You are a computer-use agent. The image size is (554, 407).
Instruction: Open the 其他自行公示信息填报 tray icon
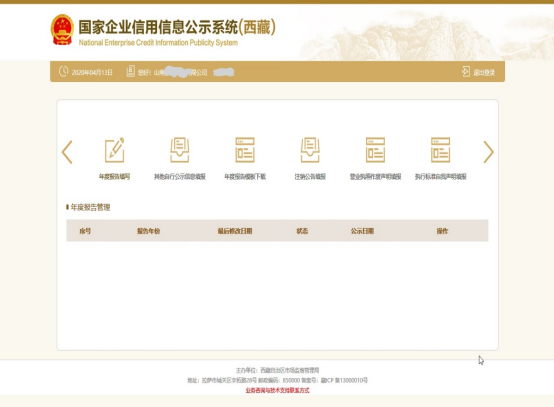click(179, 150)
